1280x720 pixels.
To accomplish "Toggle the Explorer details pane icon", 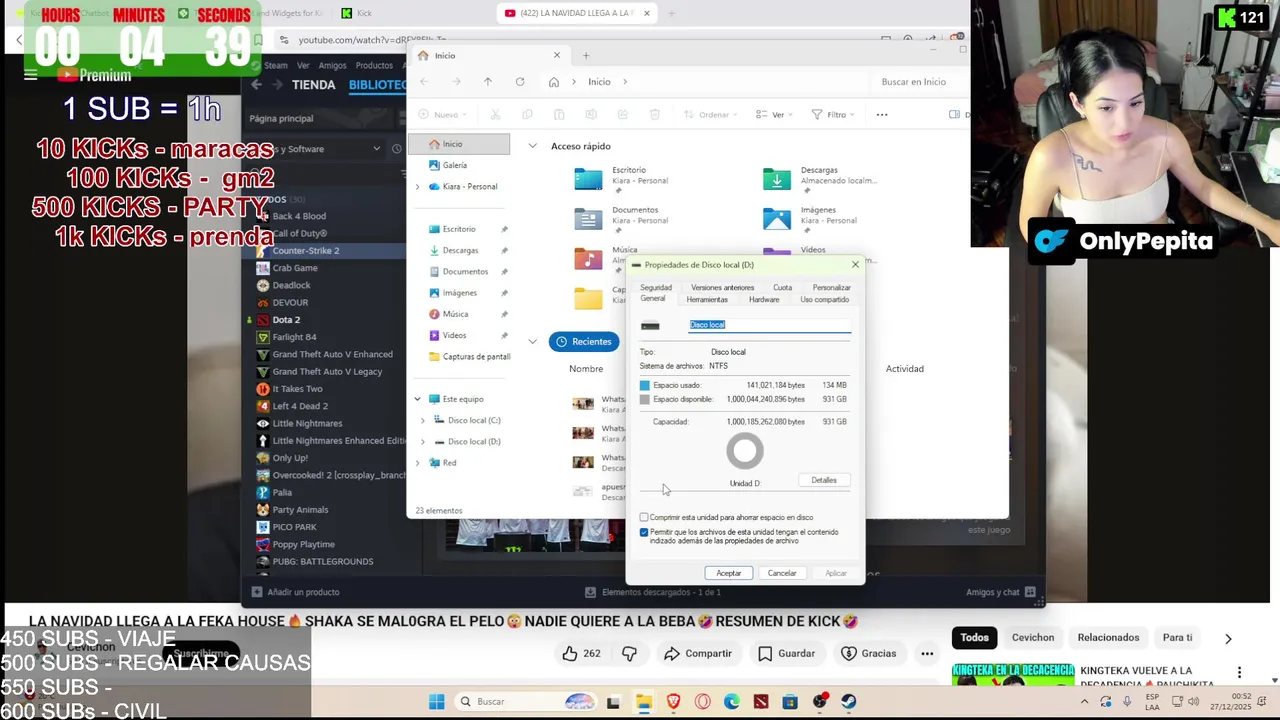I will pyautogui.click(x=954, y=115).
